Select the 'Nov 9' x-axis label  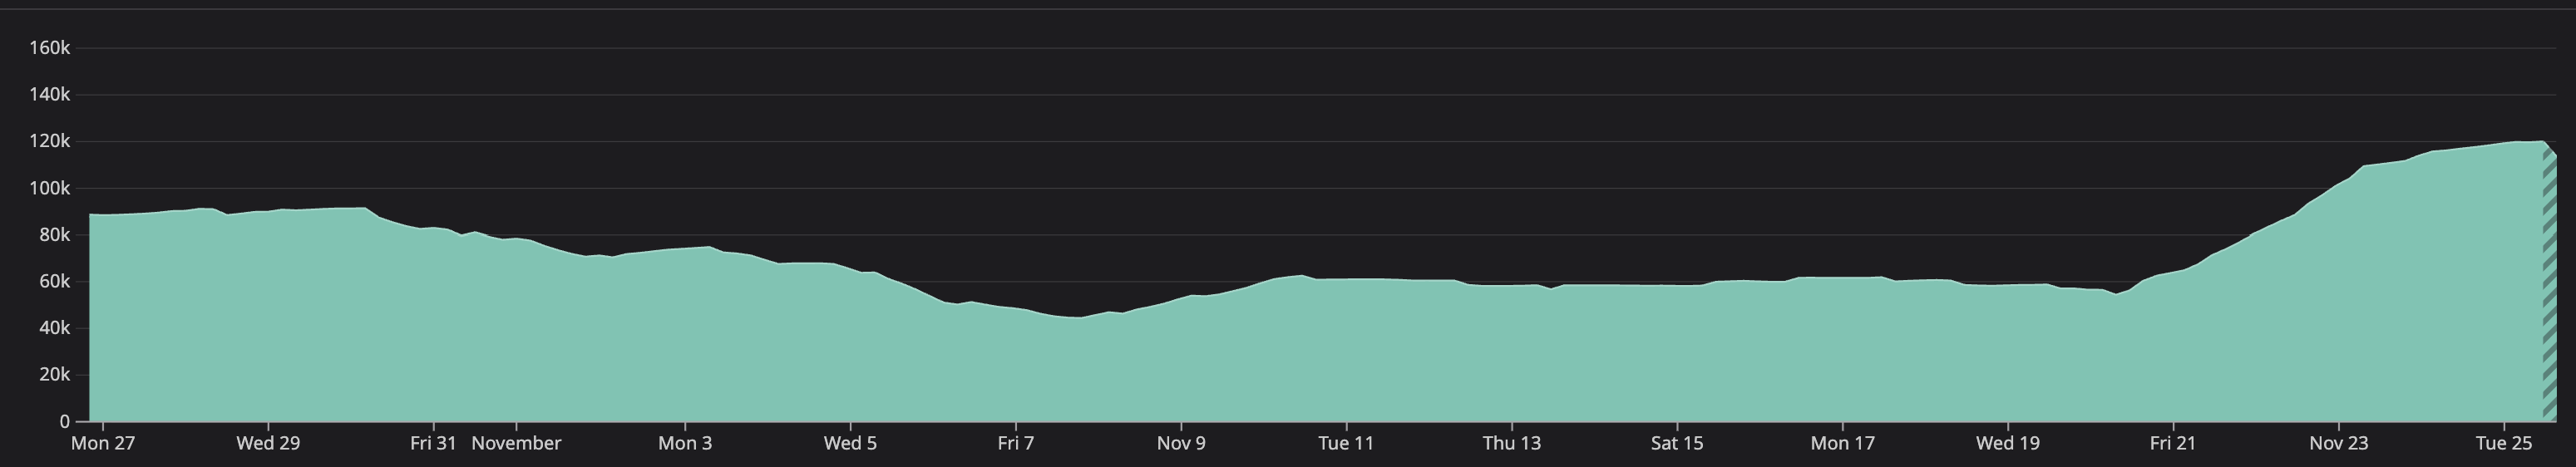point(1181,443)
